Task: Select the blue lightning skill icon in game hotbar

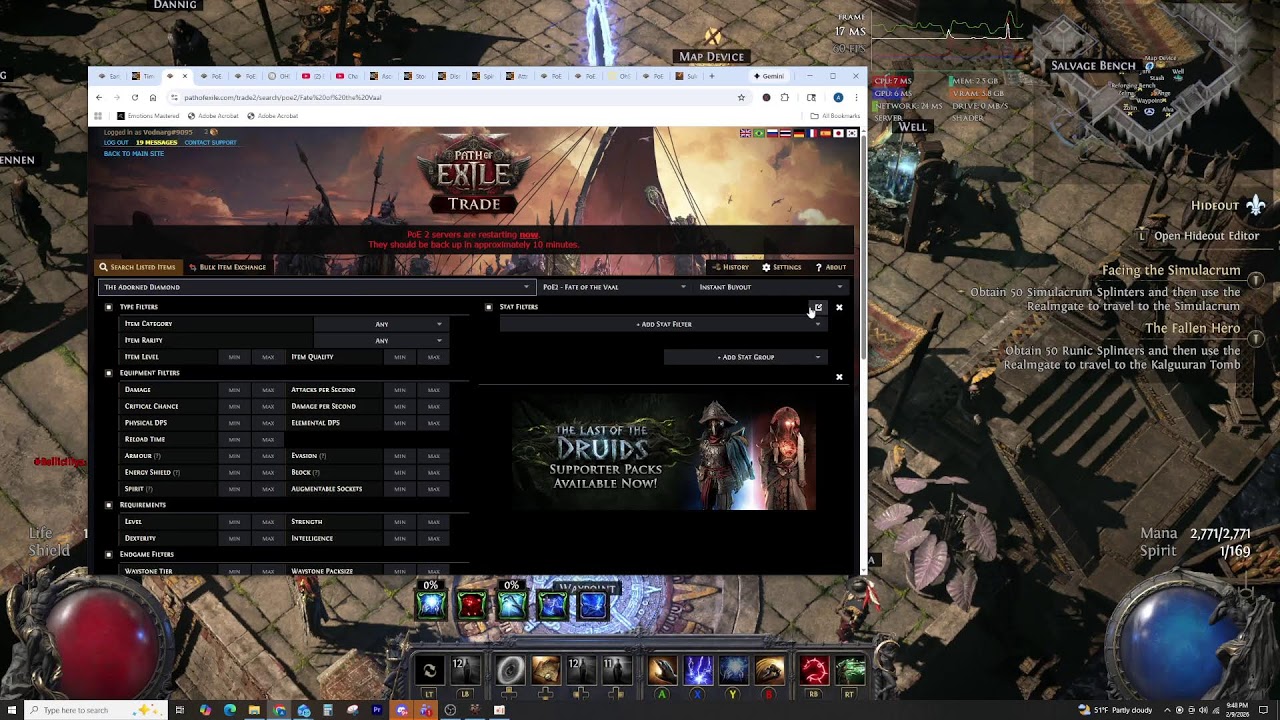Action: [699, 670]
